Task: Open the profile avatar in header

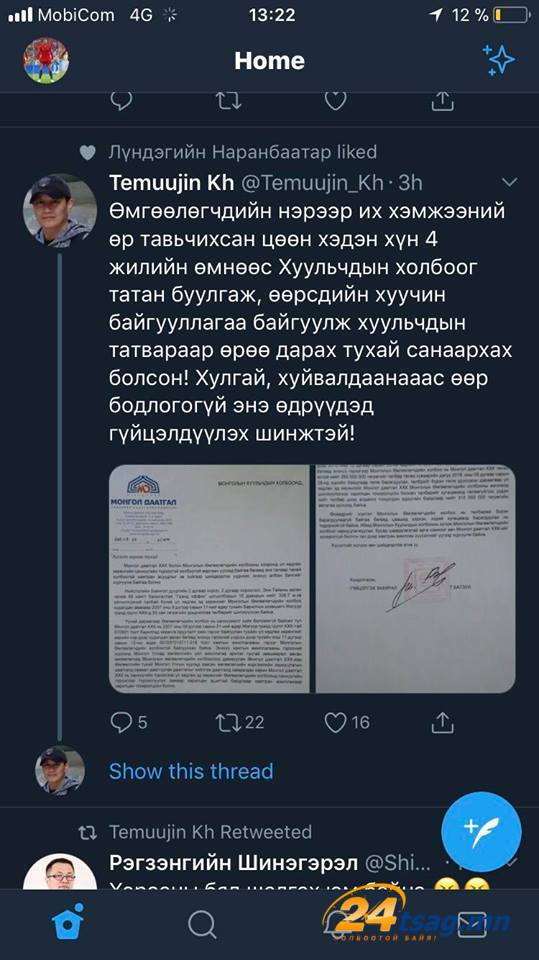Action: (46, 61)
